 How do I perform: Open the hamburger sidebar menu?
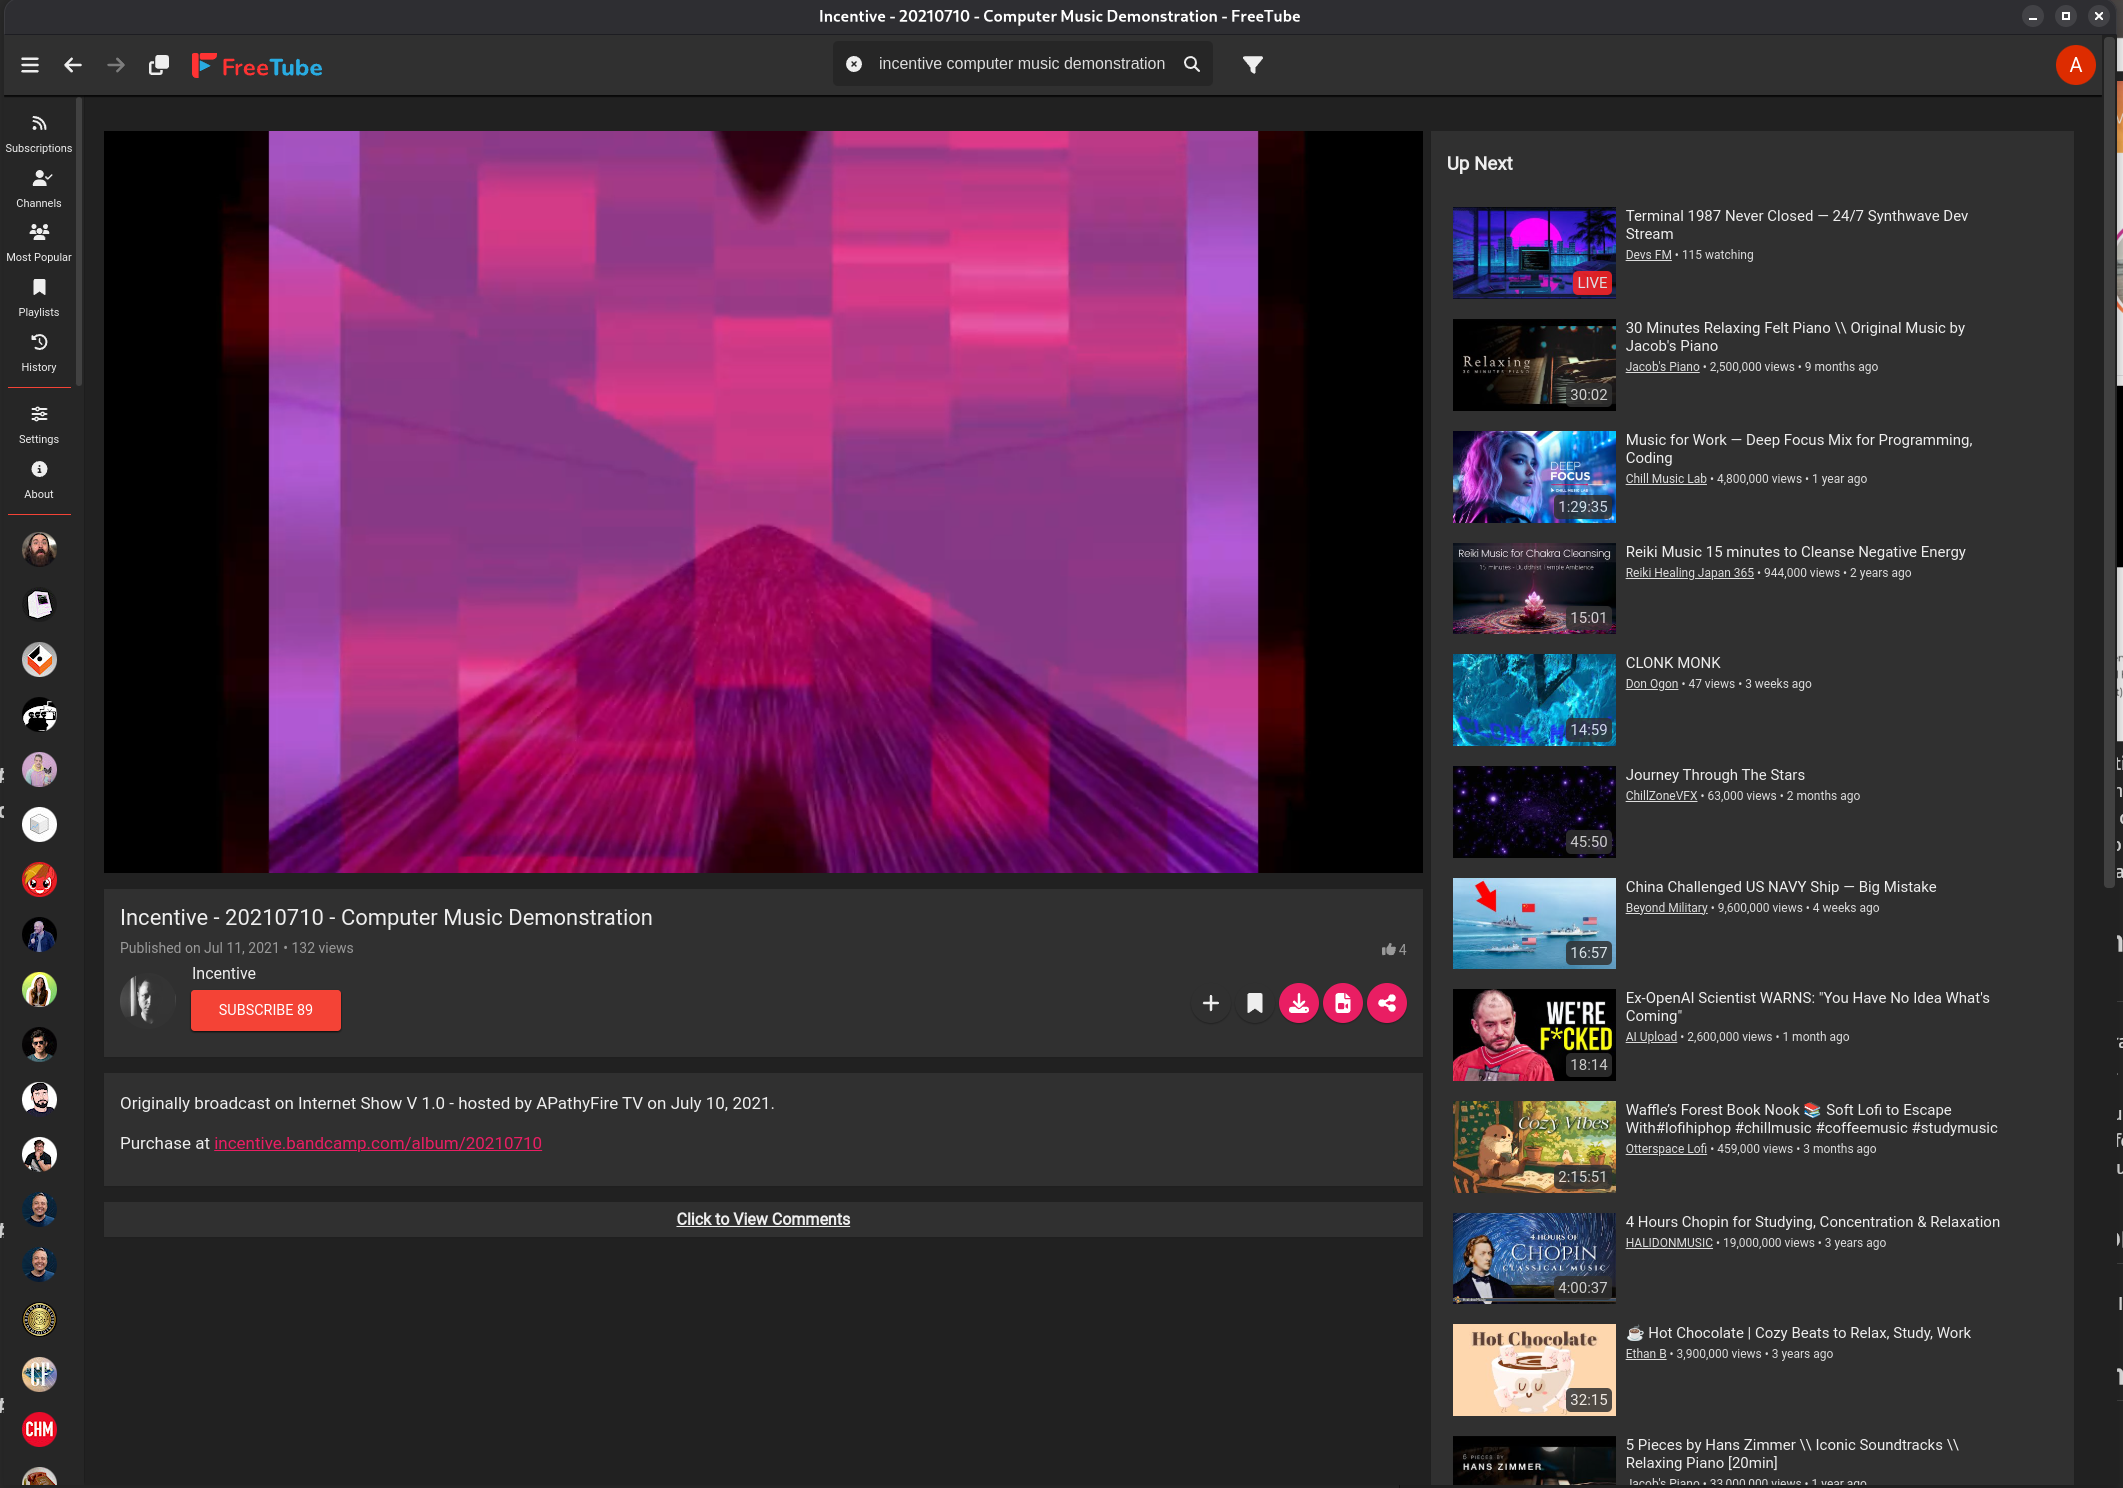(x=30, y=65)
